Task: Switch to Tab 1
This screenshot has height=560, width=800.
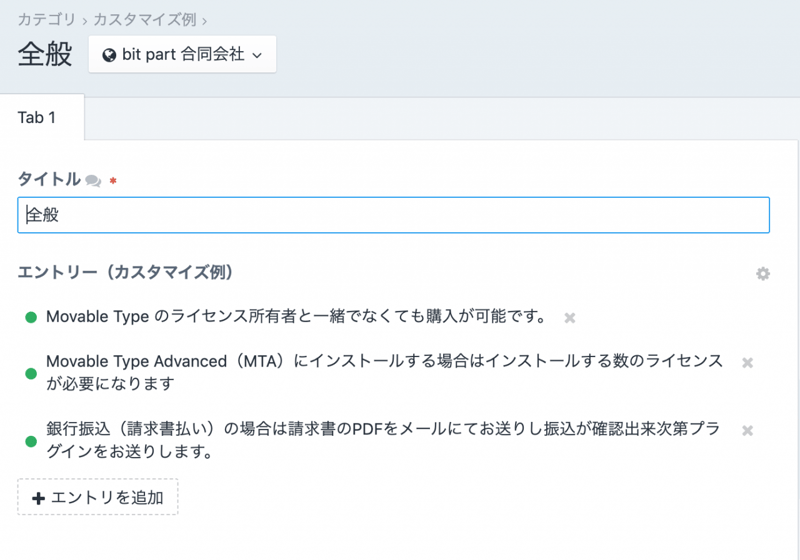Action: coord(37,118)
